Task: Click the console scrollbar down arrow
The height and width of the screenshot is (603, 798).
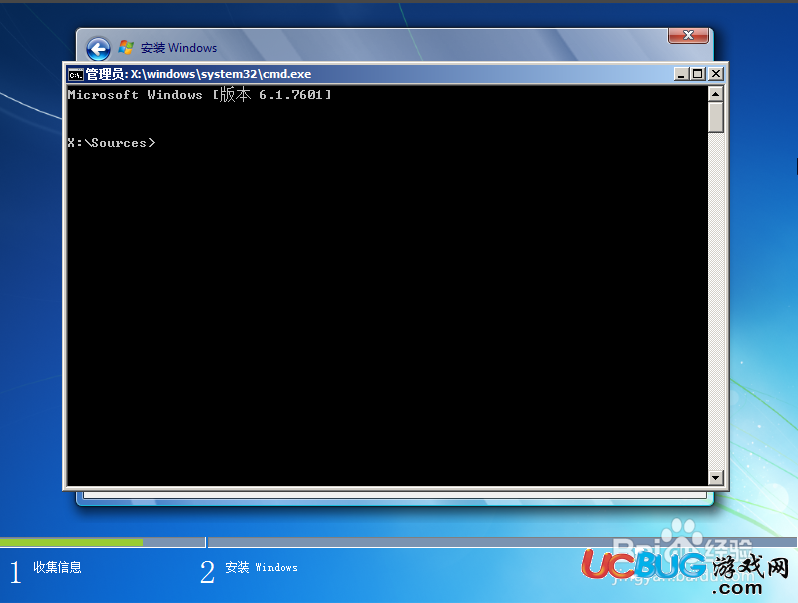Action: pos(716,477)
